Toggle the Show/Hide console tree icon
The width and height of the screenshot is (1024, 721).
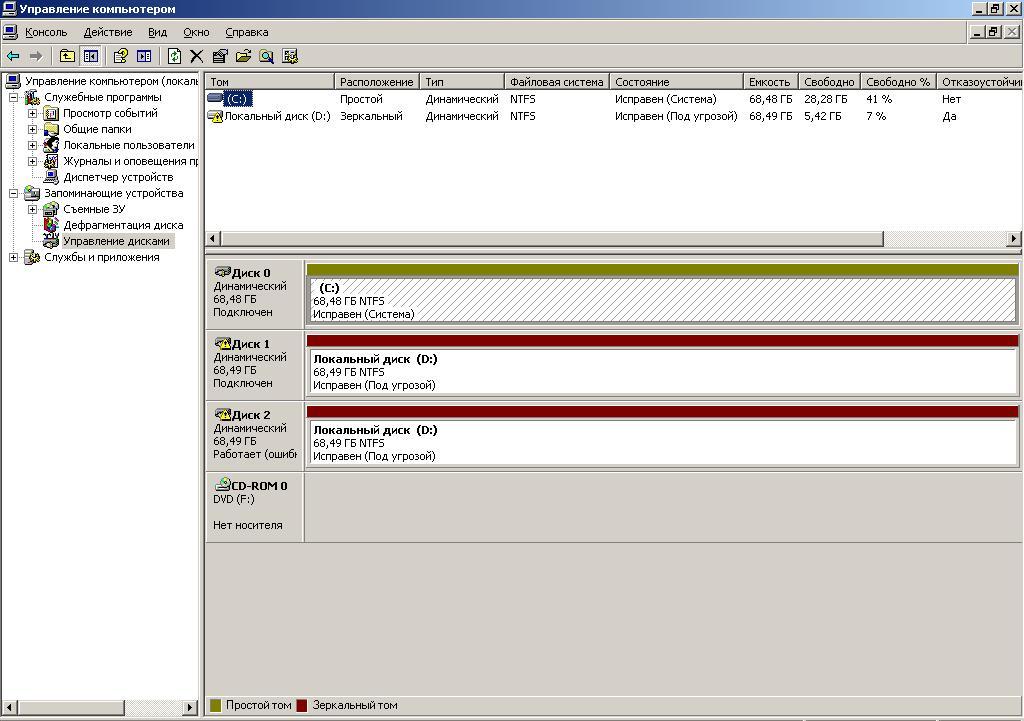[91, 57]
